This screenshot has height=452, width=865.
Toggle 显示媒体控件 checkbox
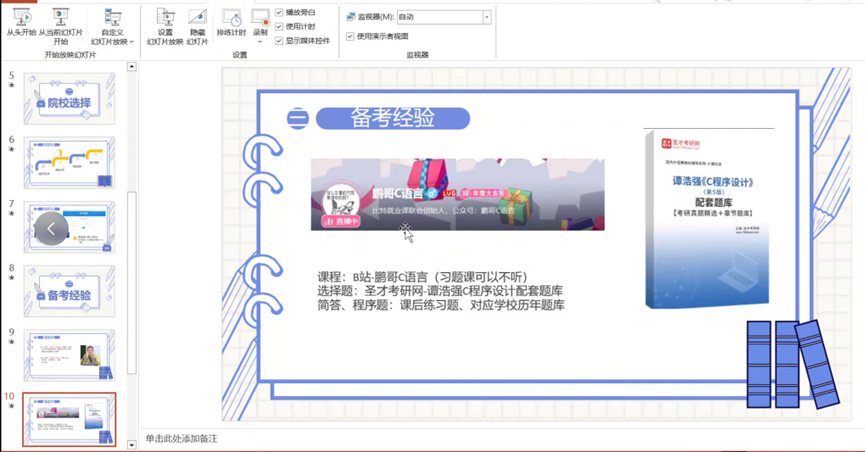point(279,41)
